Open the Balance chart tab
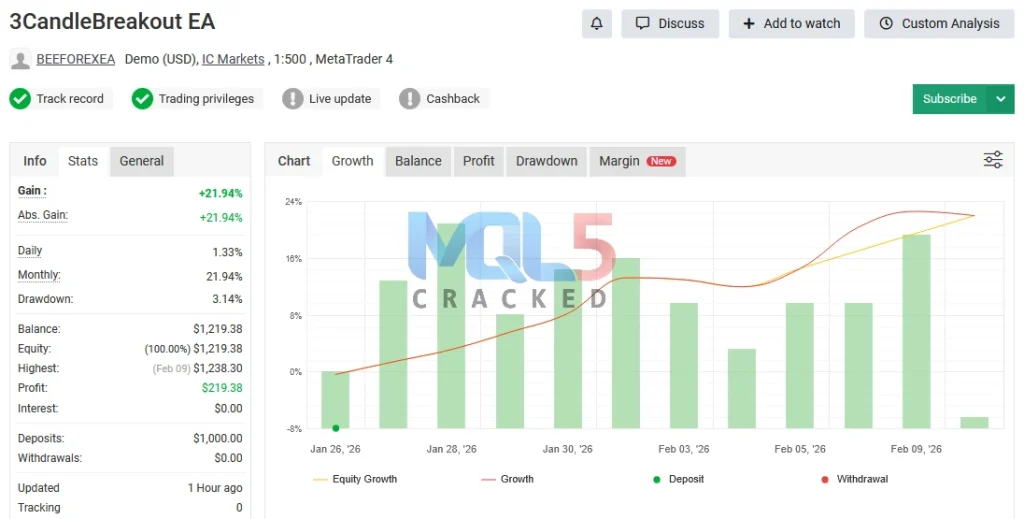Screen dimensions: 1024x519 click(418, 161)
